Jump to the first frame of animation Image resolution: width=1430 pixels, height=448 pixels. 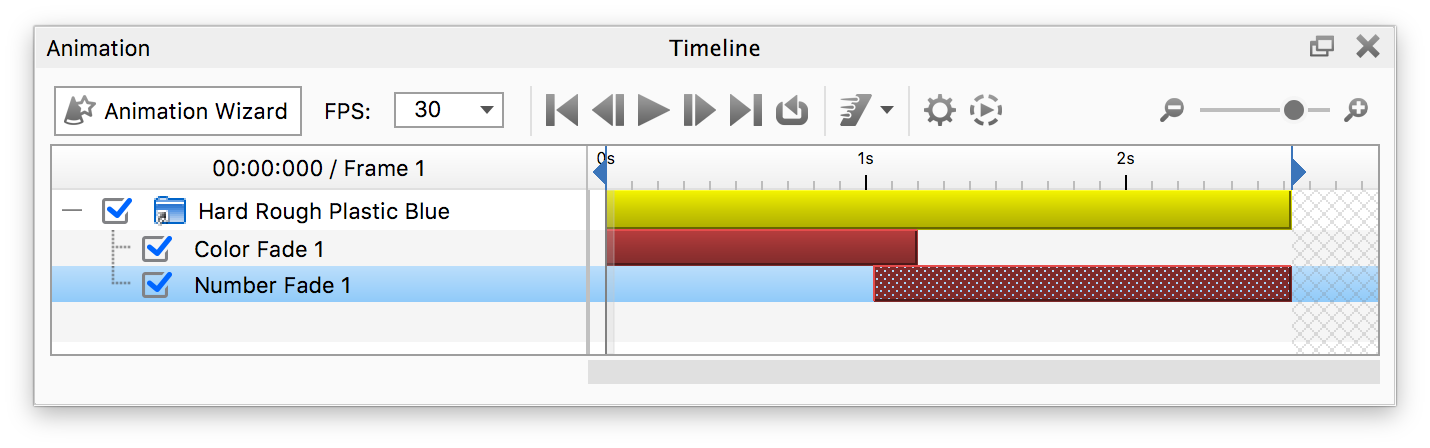click(x=562, y=110)
